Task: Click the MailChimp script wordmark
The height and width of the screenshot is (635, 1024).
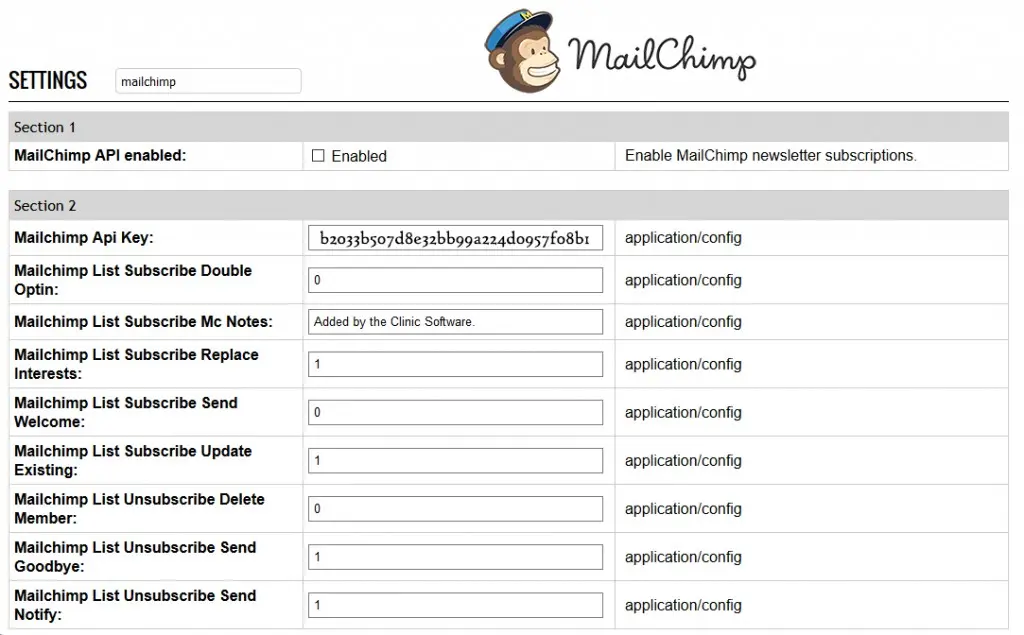Action: (x=662, y=56)
